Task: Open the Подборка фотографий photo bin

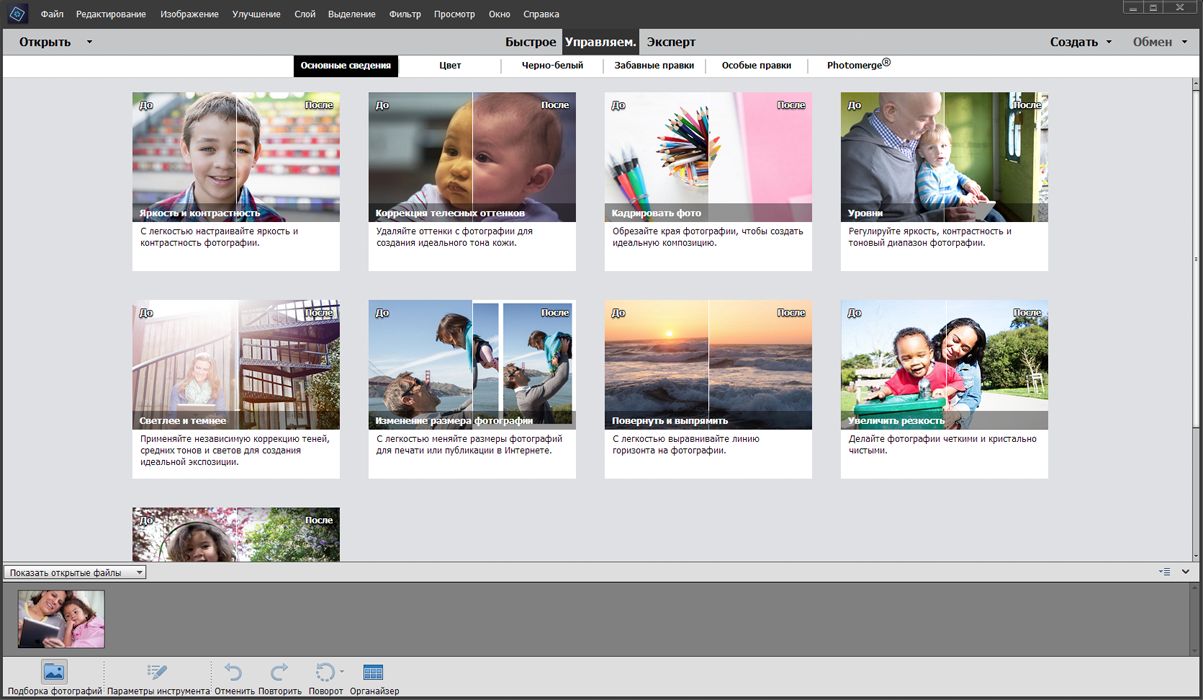Action: click(x=54, y=679)
